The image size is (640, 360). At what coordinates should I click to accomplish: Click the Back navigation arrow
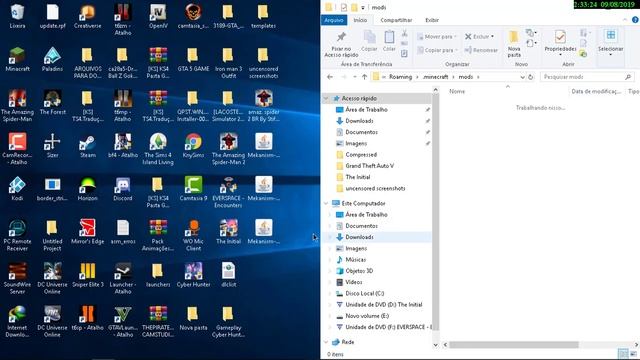click(x=330, y=77)
